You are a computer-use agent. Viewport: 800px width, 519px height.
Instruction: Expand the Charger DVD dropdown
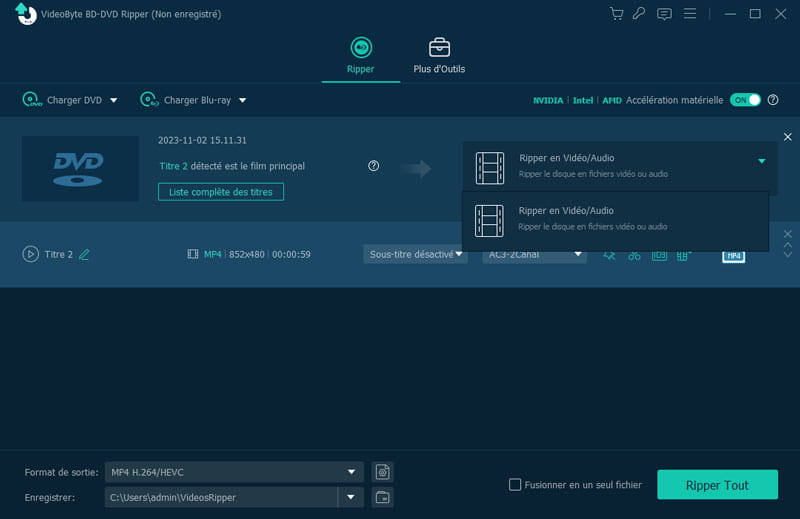pyautogui.click(x=113, y=100)
